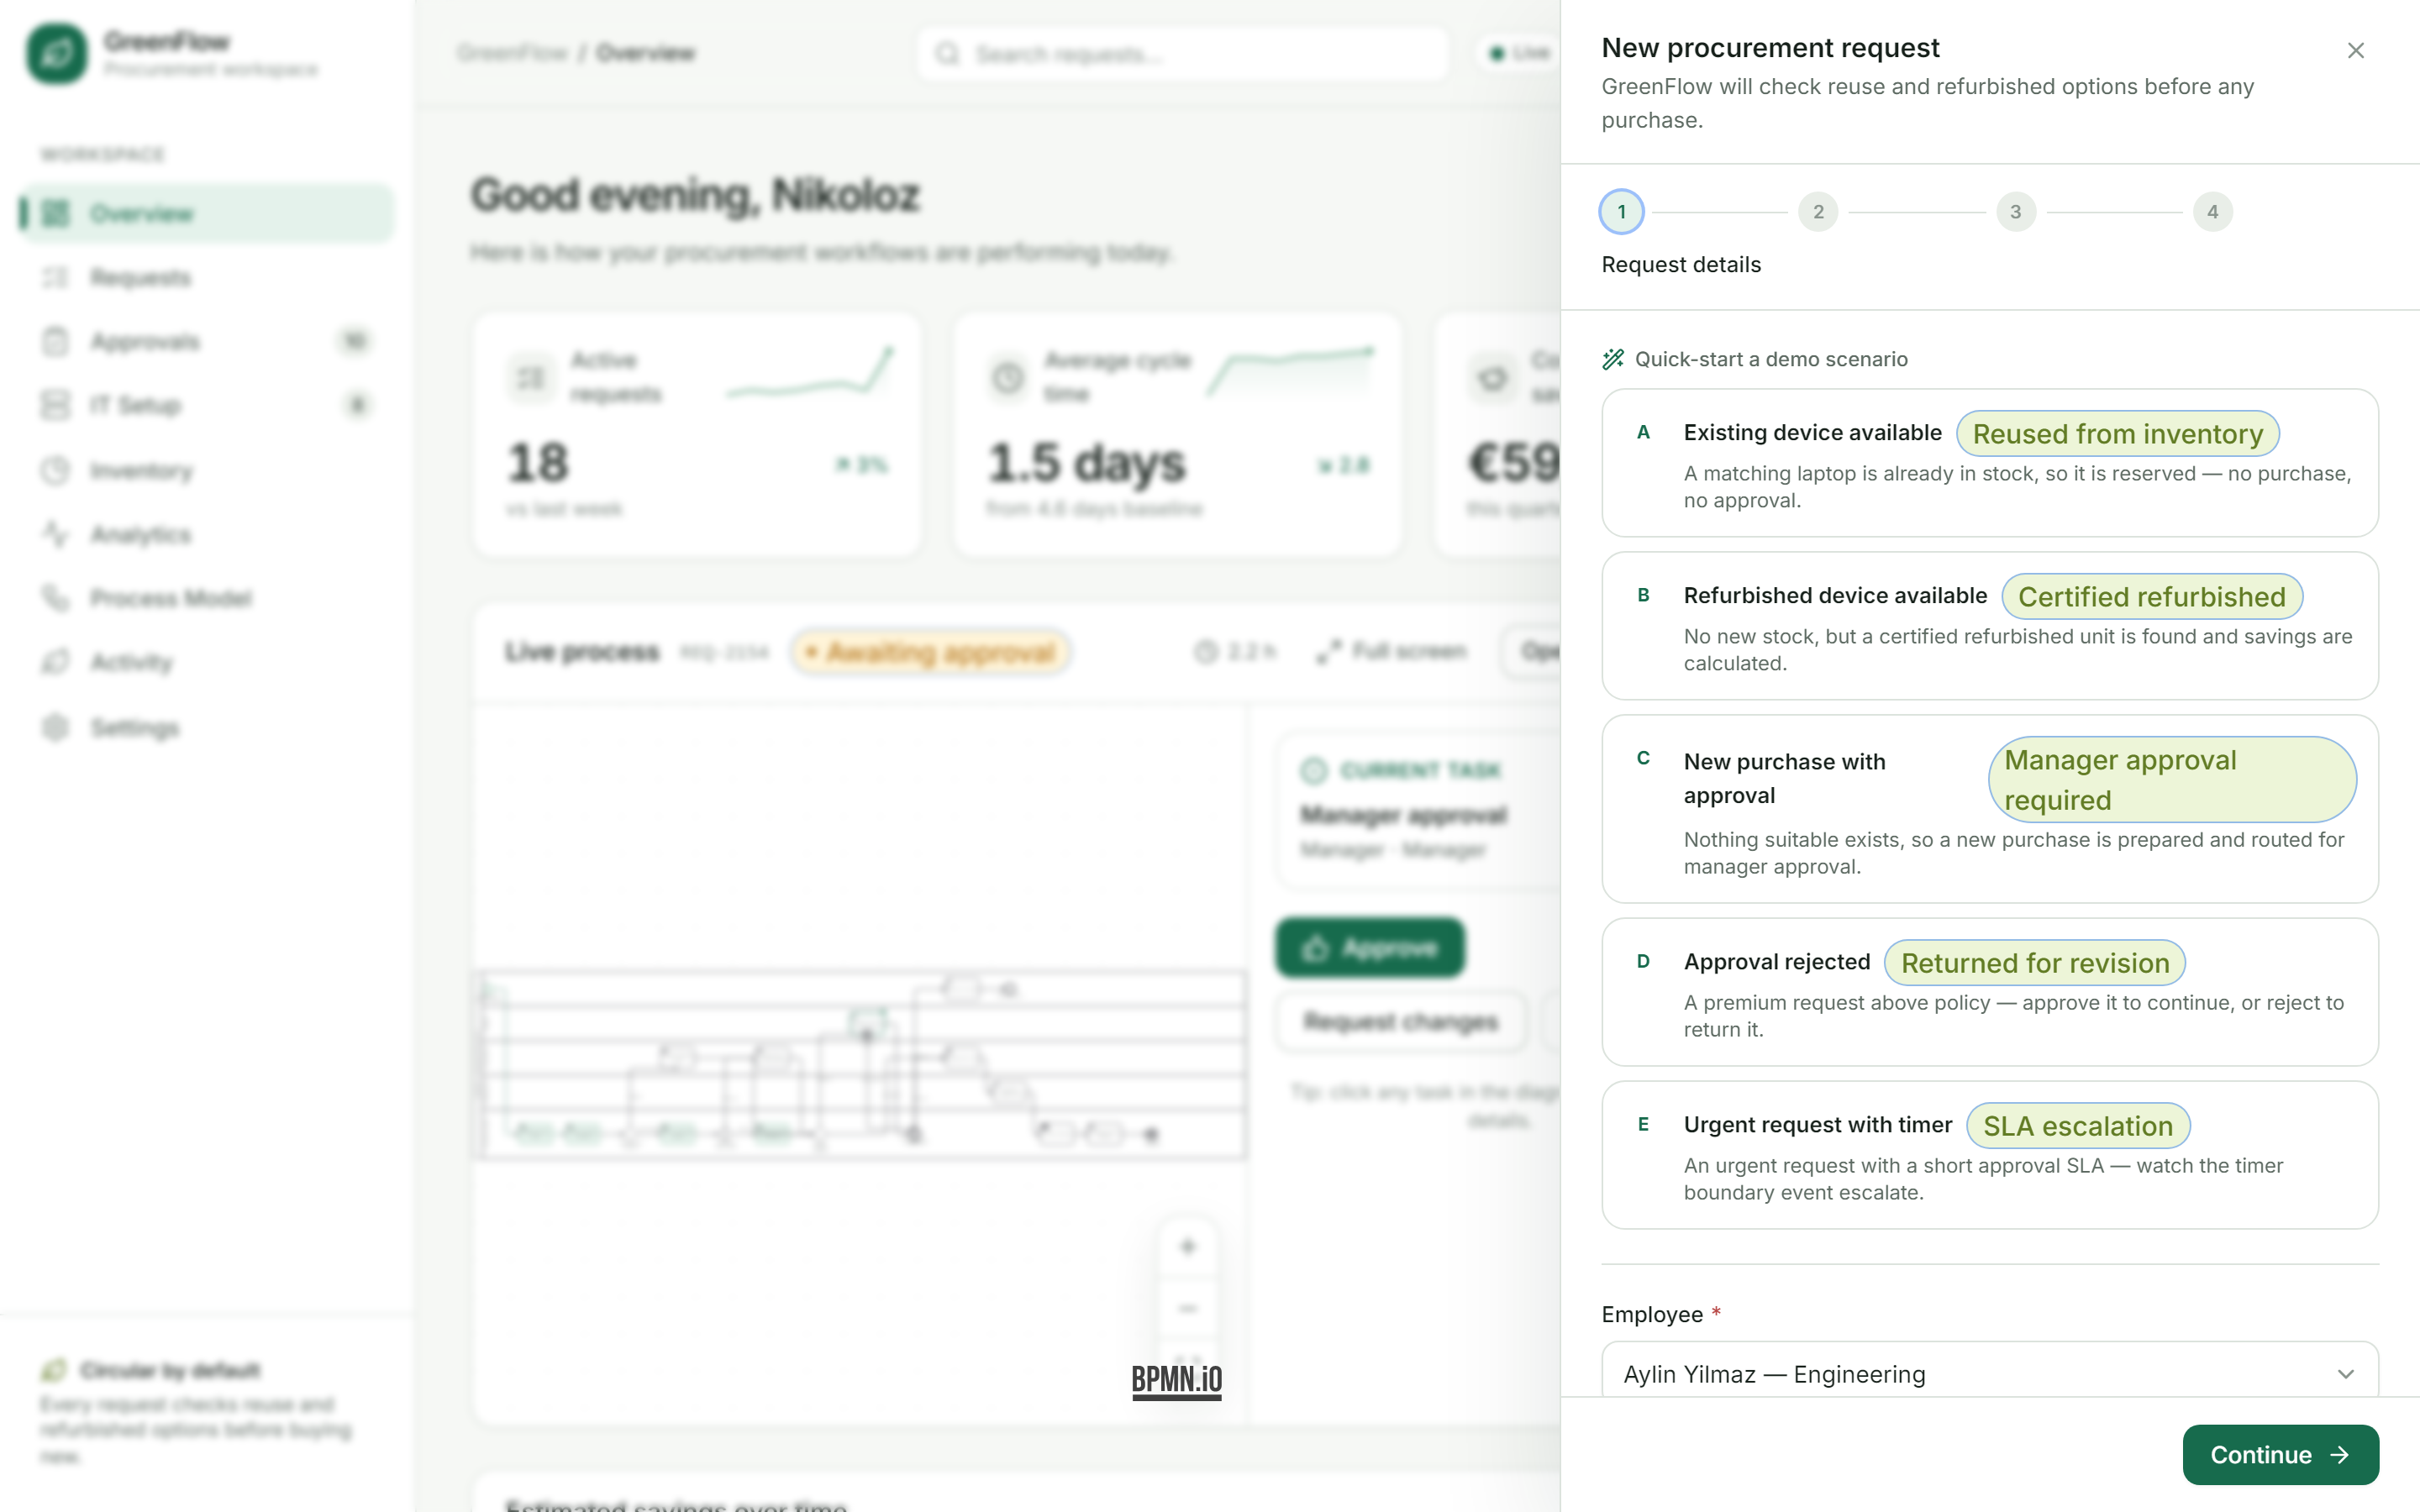Click the Process Model sidebar icon
Screen dimensions: 2420x1512
click(56, 598)
